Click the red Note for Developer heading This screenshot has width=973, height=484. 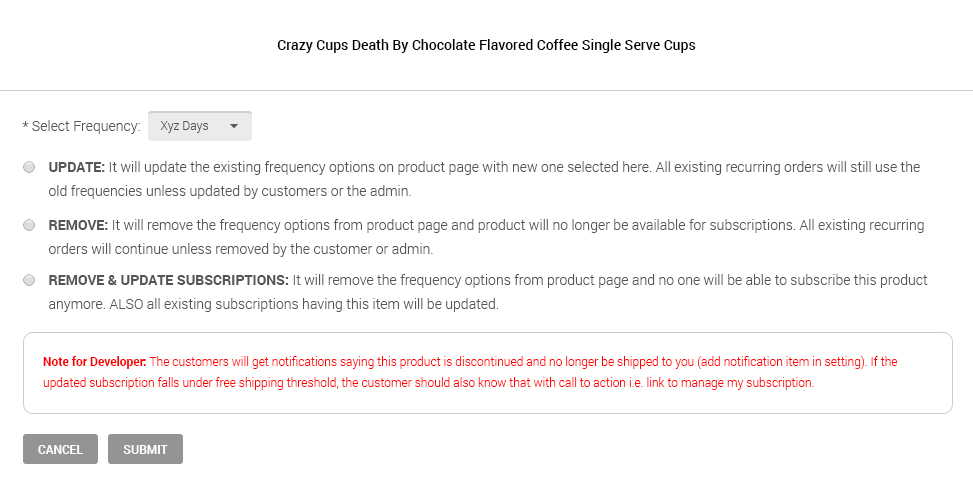(94, 361)
